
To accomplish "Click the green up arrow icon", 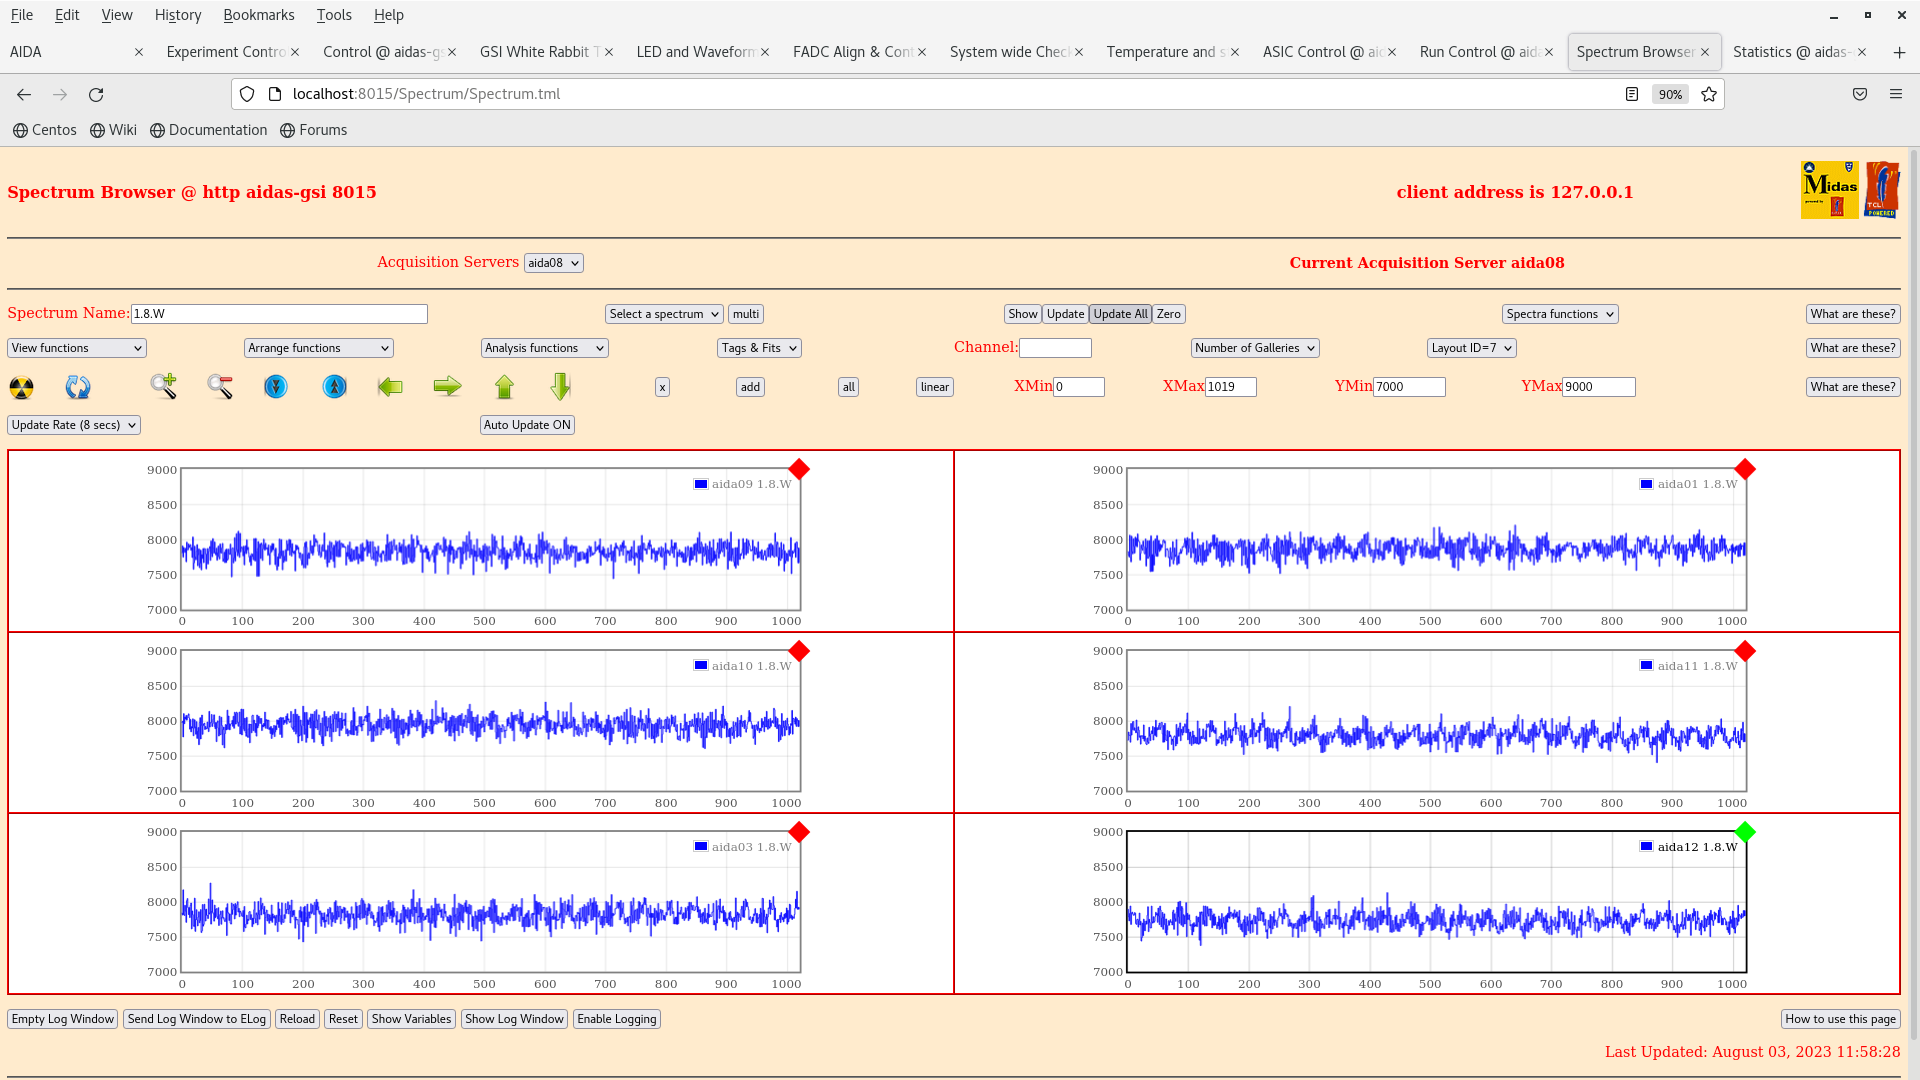I will (x=504, y=386).
